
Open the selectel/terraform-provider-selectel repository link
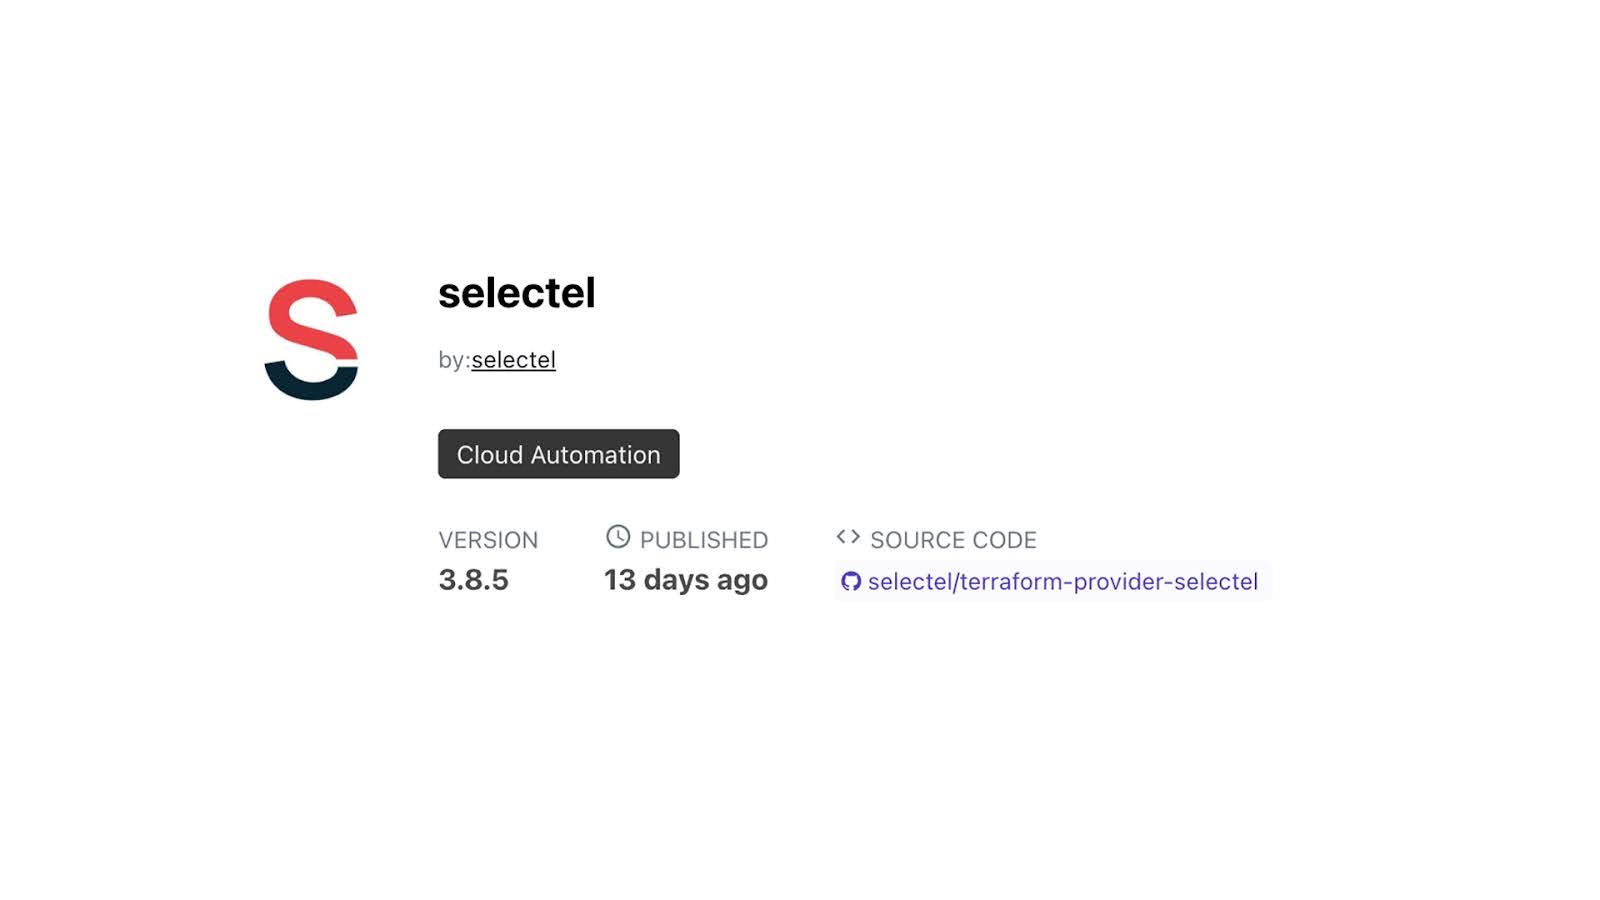(1062, 582)
